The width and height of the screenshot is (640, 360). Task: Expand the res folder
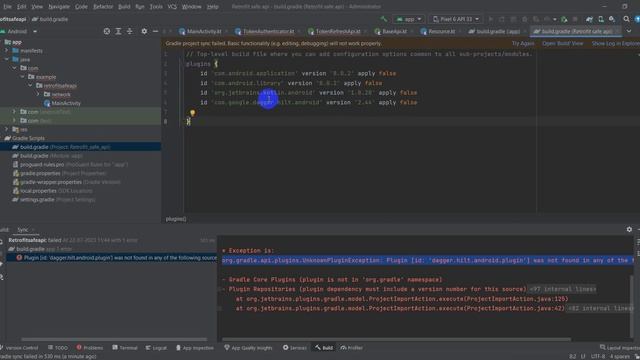(x=7, y=129)
